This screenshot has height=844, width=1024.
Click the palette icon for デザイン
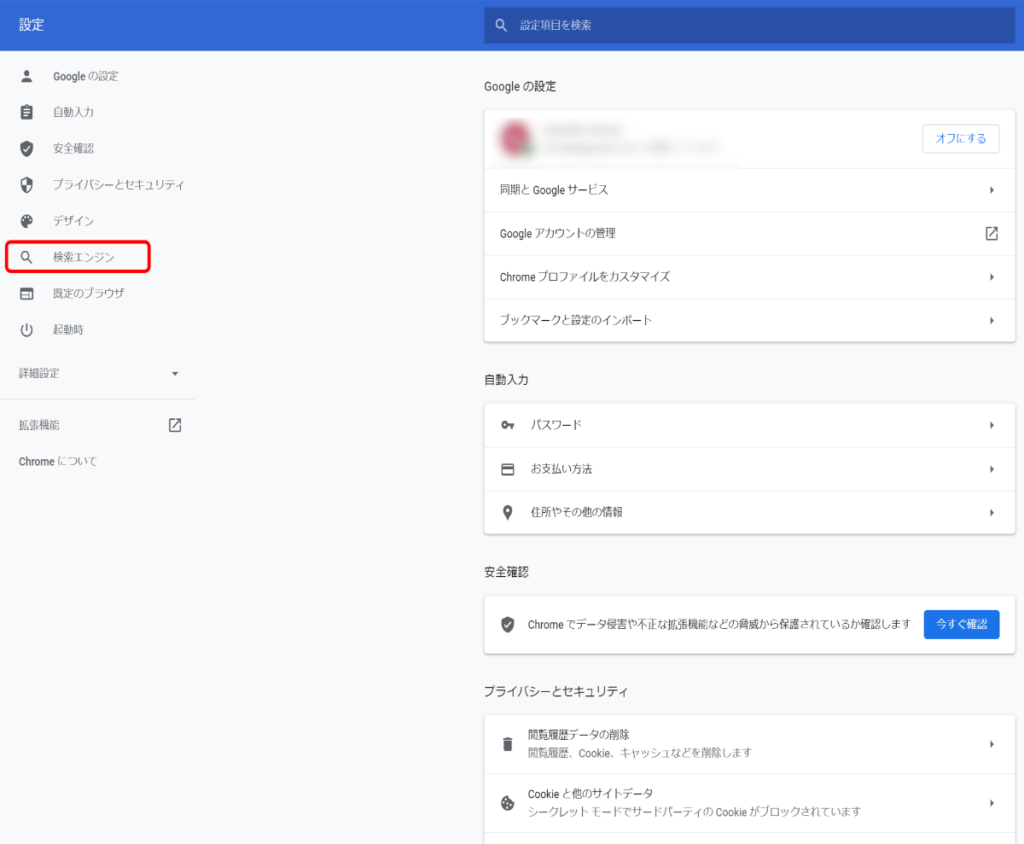pos(27,221)
